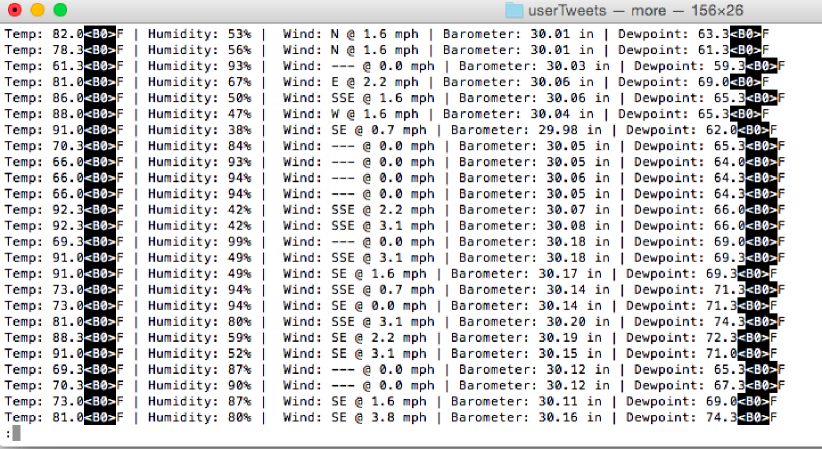Click the window title "userTweets — more — 156×26"
Image resolution: width=822 pixels, height=449 pixels.
point(635,10)
